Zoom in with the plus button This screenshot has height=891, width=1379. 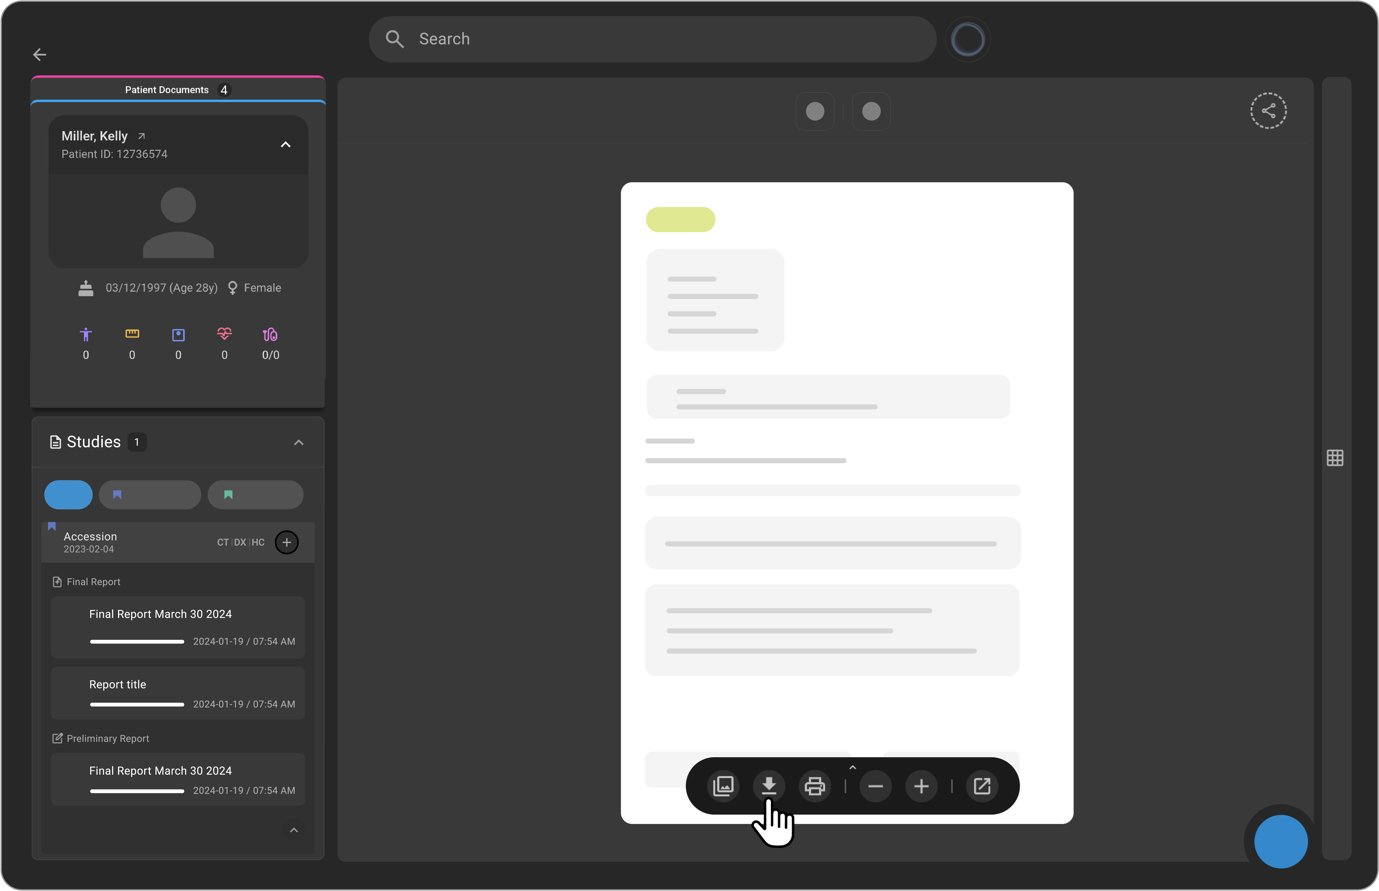921,786
